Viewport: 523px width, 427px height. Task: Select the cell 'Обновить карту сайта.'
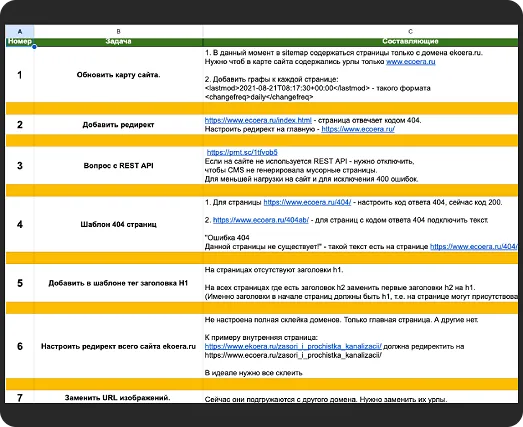[118, 75]
